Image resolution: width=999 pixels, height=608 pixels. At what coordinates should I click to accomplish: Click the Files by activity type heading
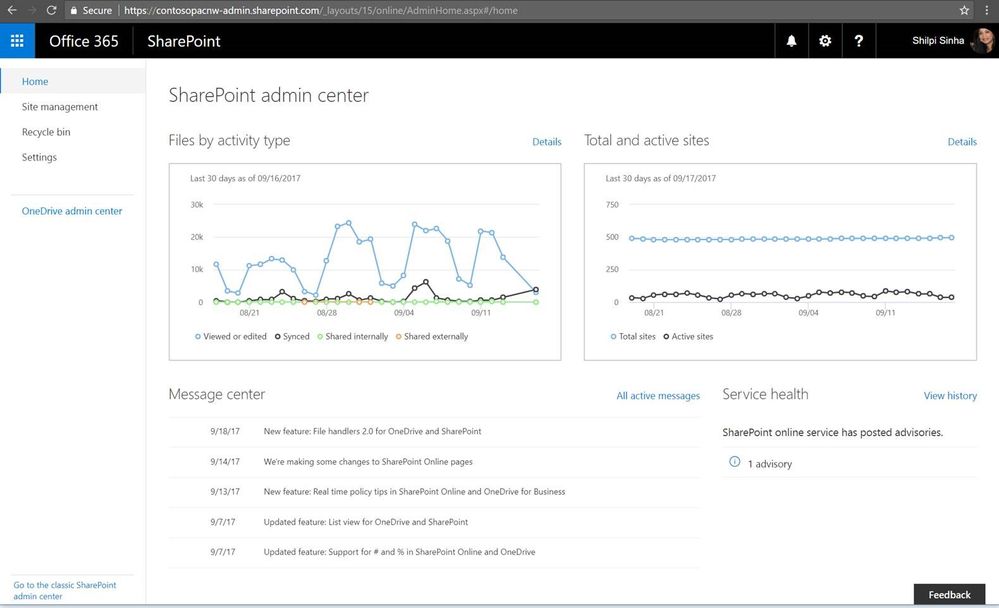(x=229, y=141)
